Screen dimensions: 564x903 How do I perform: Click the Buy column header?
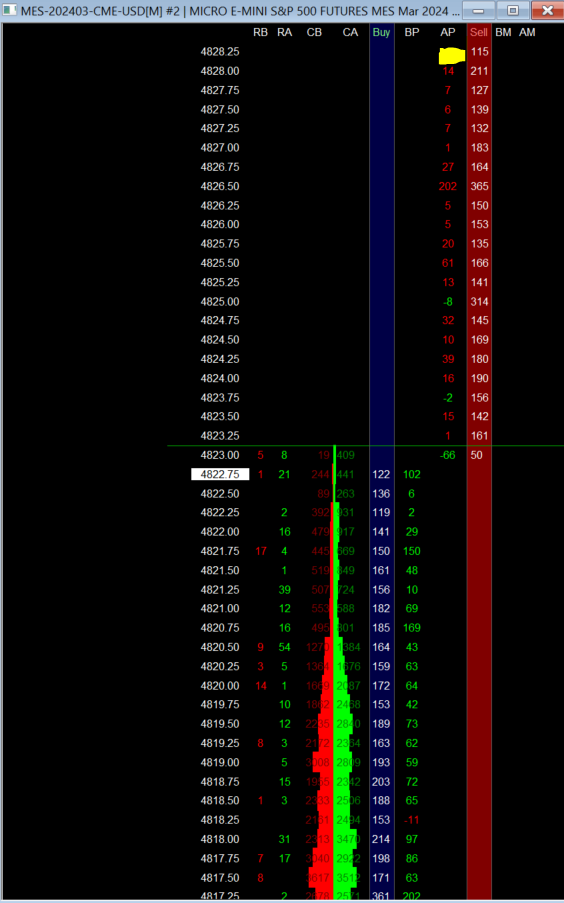click(381, 32)
